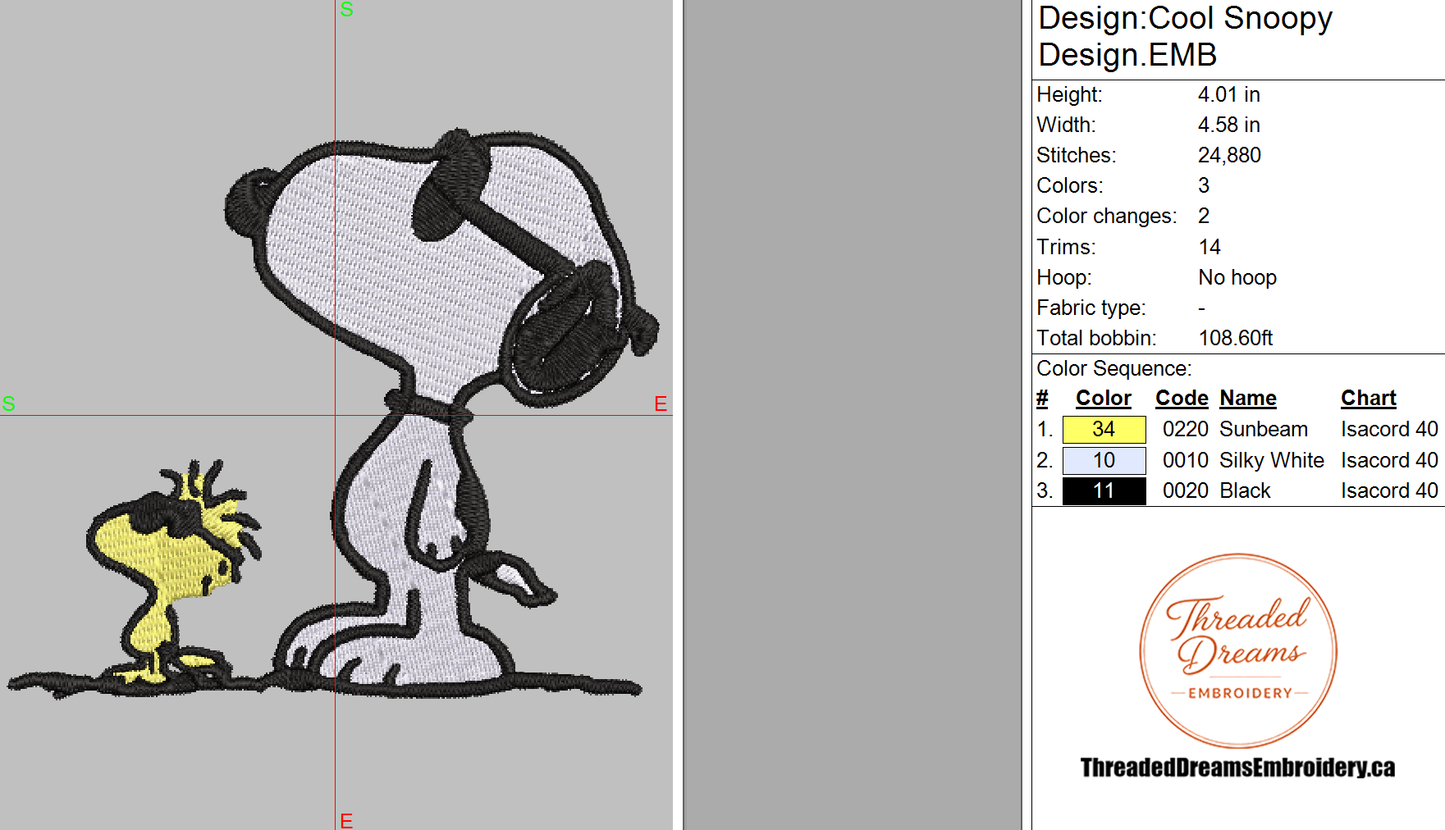Click the Threaded Dreams Embroidery circular logo
This screenshot has height=830, width=1445.
click(x=1238, y=651)
